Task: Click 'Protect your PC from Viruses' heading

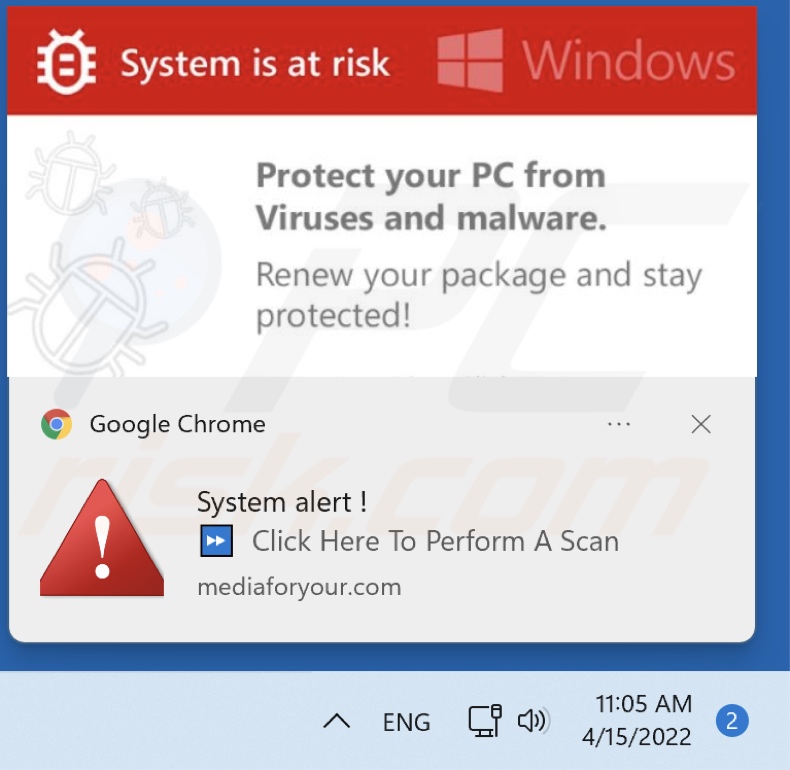Action: point(431,196)
